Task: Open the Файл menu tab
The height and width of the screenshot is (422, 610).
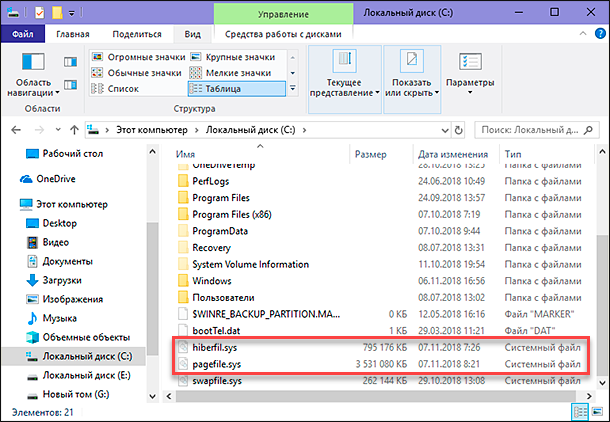Action: tap(23, 34)
